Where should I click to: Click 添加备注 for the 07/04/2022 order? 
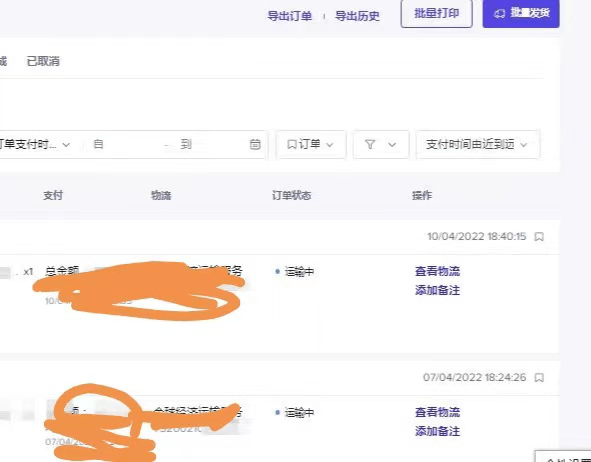tap(437, 431)
